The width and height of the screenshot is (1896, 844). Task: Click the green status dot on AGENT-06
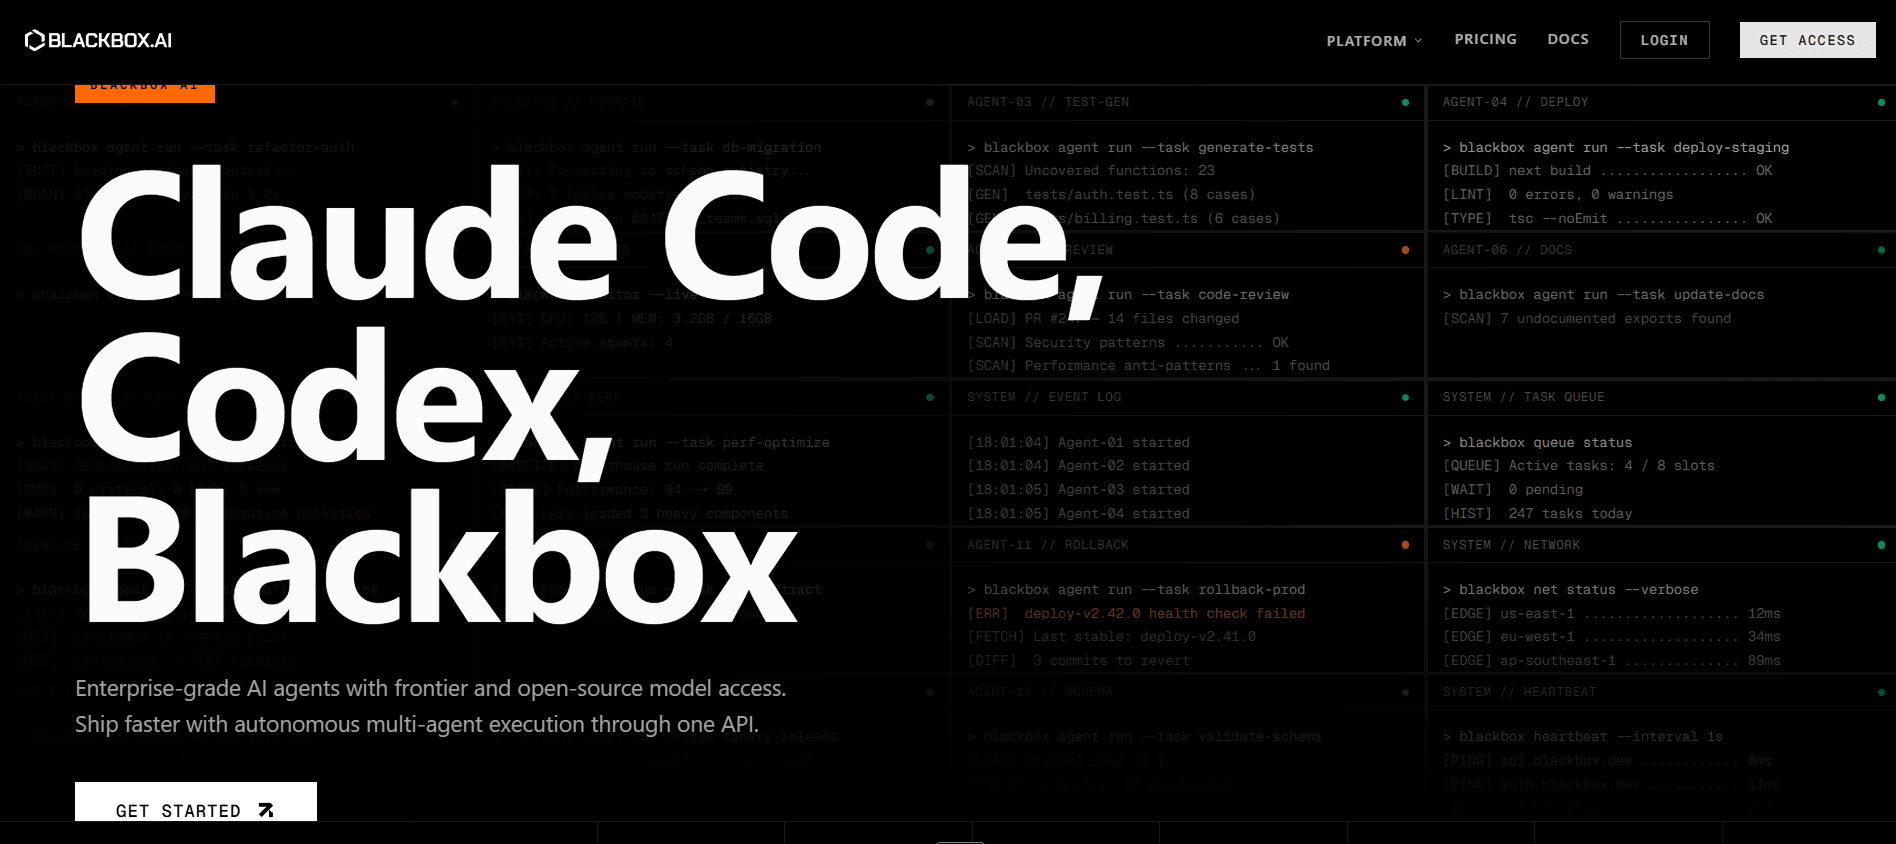coord(1881,250)
